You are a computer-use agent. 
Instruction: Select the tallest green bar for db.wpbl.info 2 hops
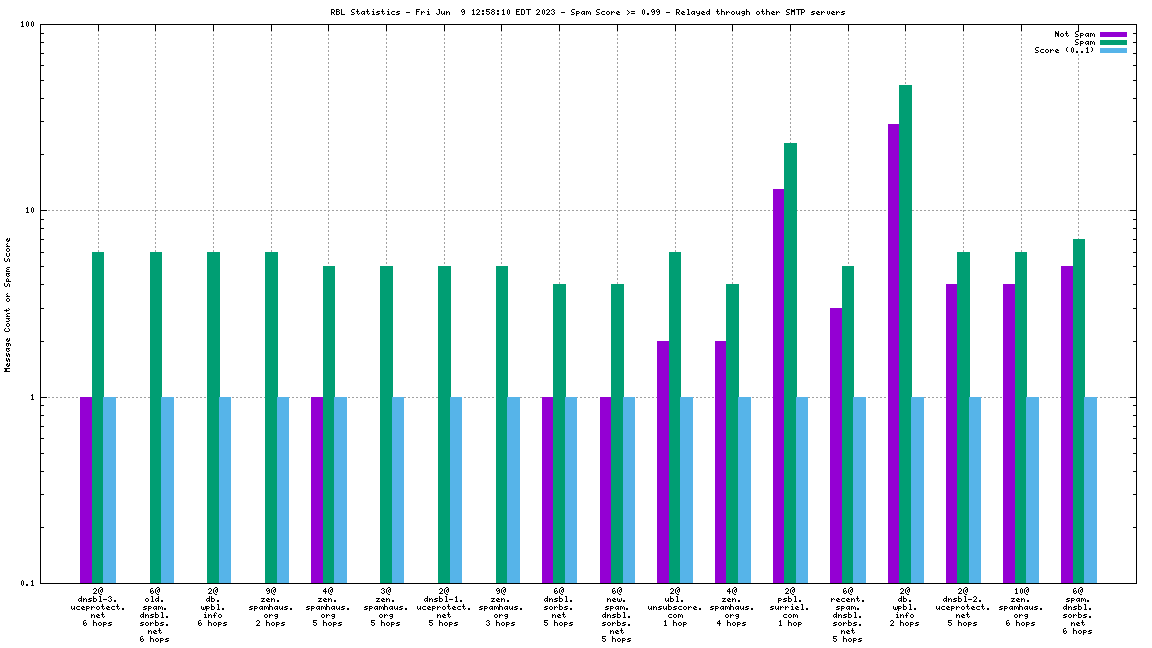point(905,330)
